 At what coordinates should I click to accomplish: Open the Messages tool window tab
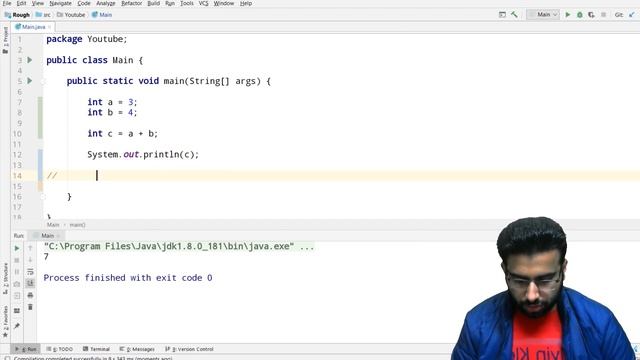click(x=137, y=349)
